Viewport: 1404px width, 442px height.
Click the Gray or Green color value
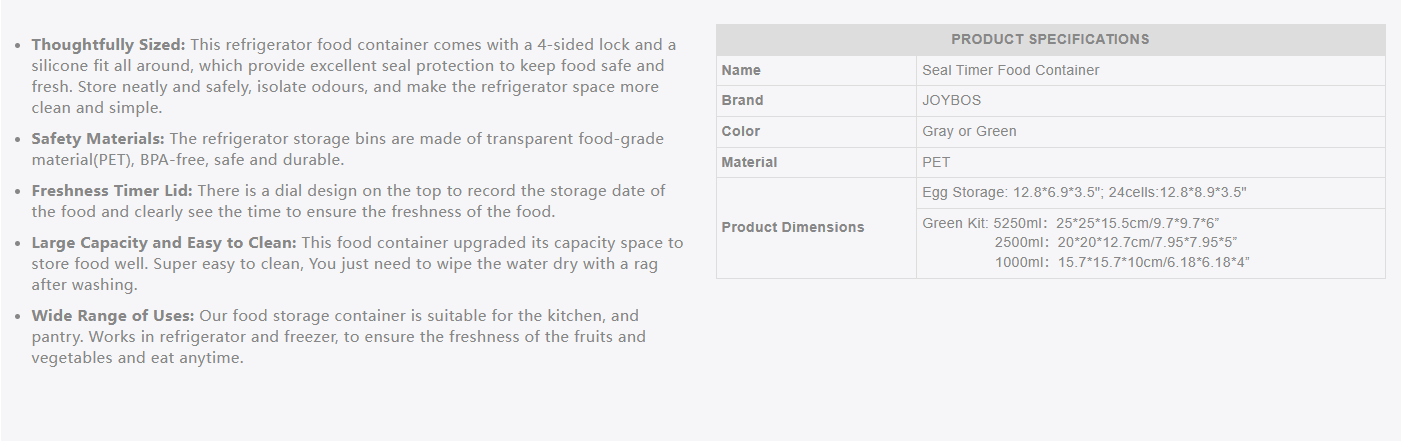pyautogui.click(x=969, y=131)
